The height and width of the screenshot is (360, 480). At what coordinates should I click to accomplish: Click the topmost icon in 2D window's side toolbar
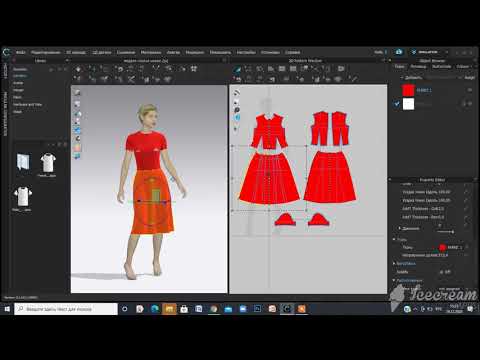coord(237,93)
